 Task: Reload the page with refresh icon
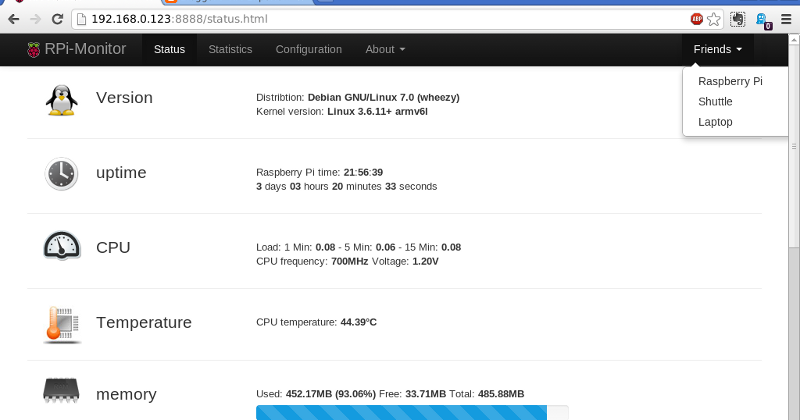coord(57,19)
